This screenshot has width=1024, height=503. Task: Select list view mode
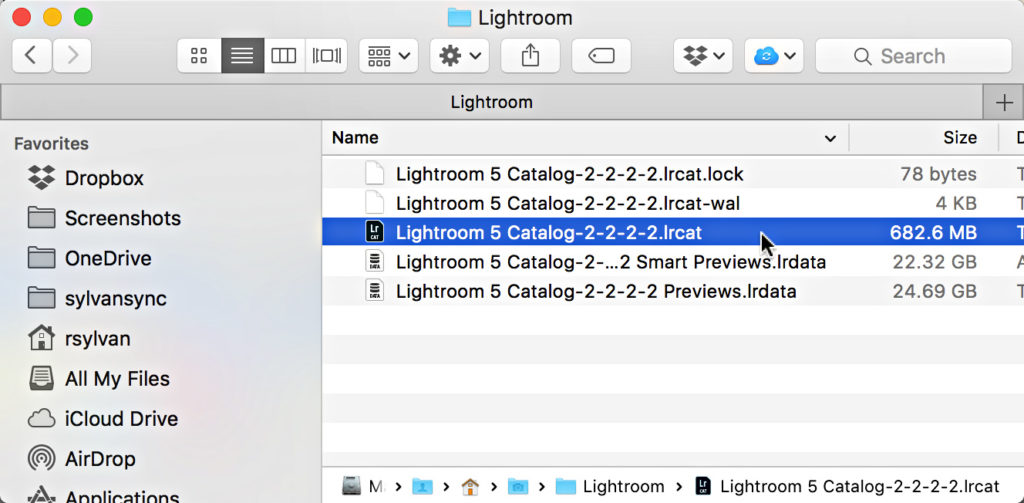(242, 56)
